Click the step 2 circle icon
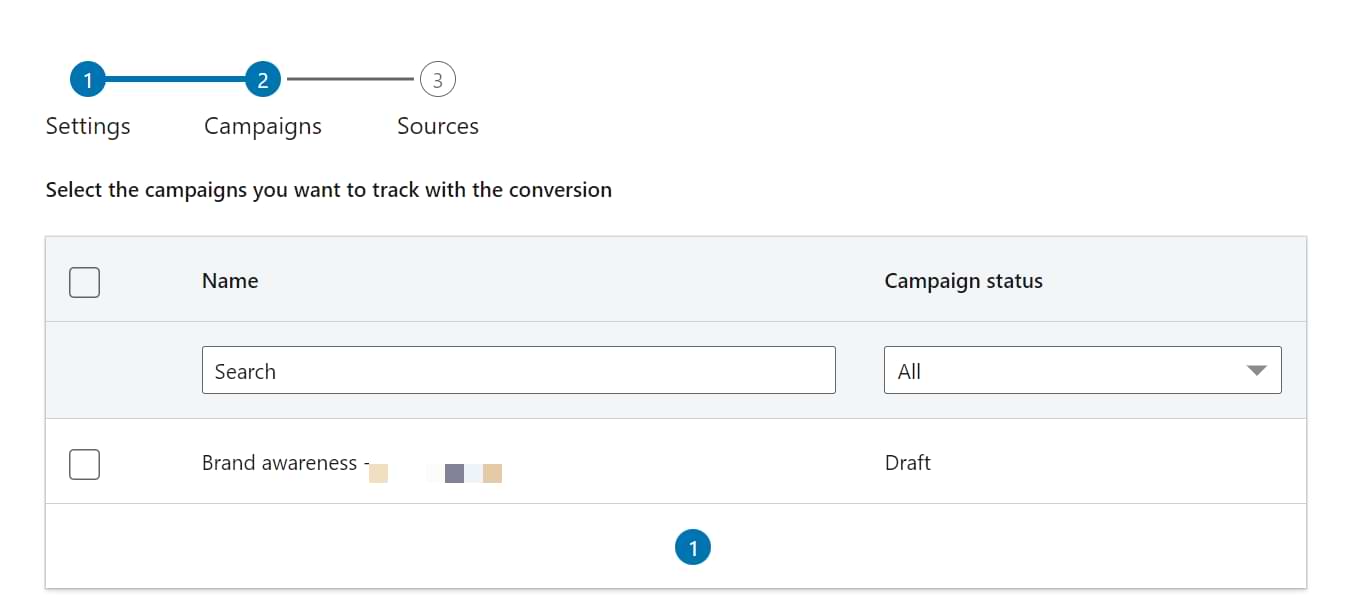 point(263,79)
